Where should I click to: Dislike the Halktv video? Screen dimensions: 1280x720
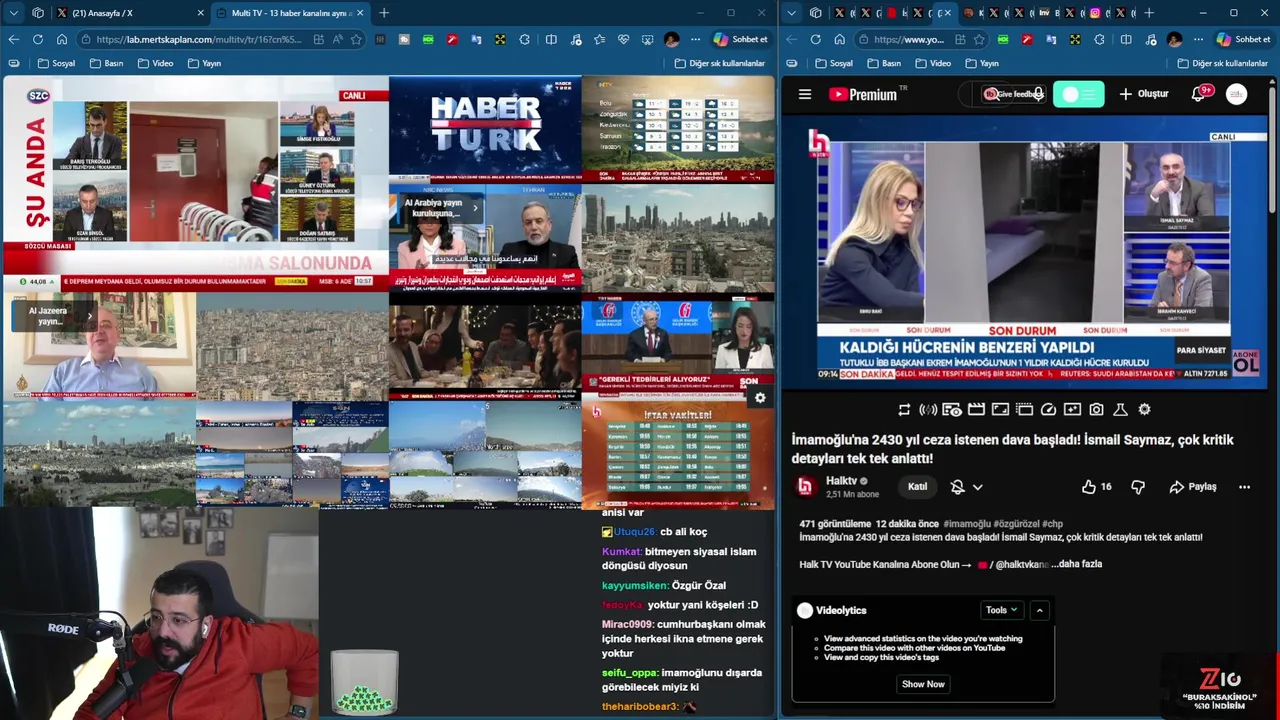1138,487
